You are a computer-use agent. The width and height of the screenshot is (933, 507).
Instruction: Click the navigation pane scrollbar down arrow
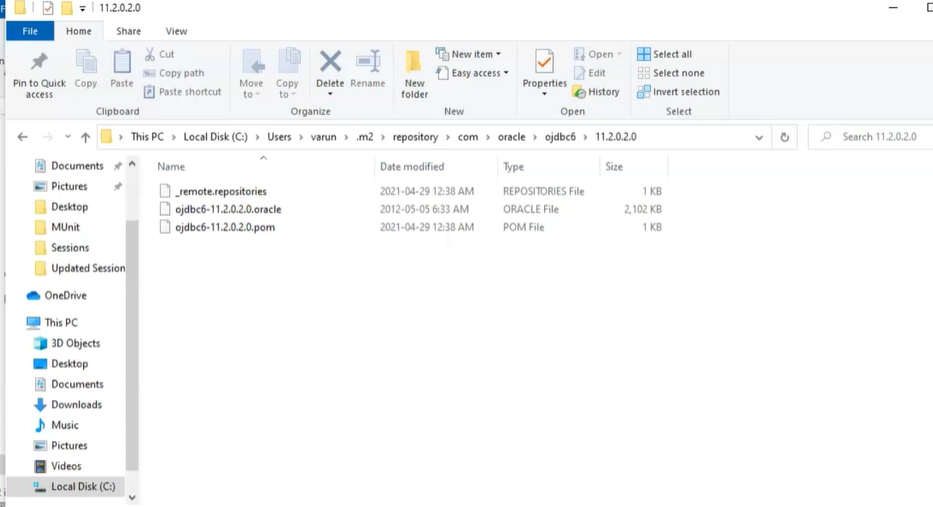click(132, 497)
